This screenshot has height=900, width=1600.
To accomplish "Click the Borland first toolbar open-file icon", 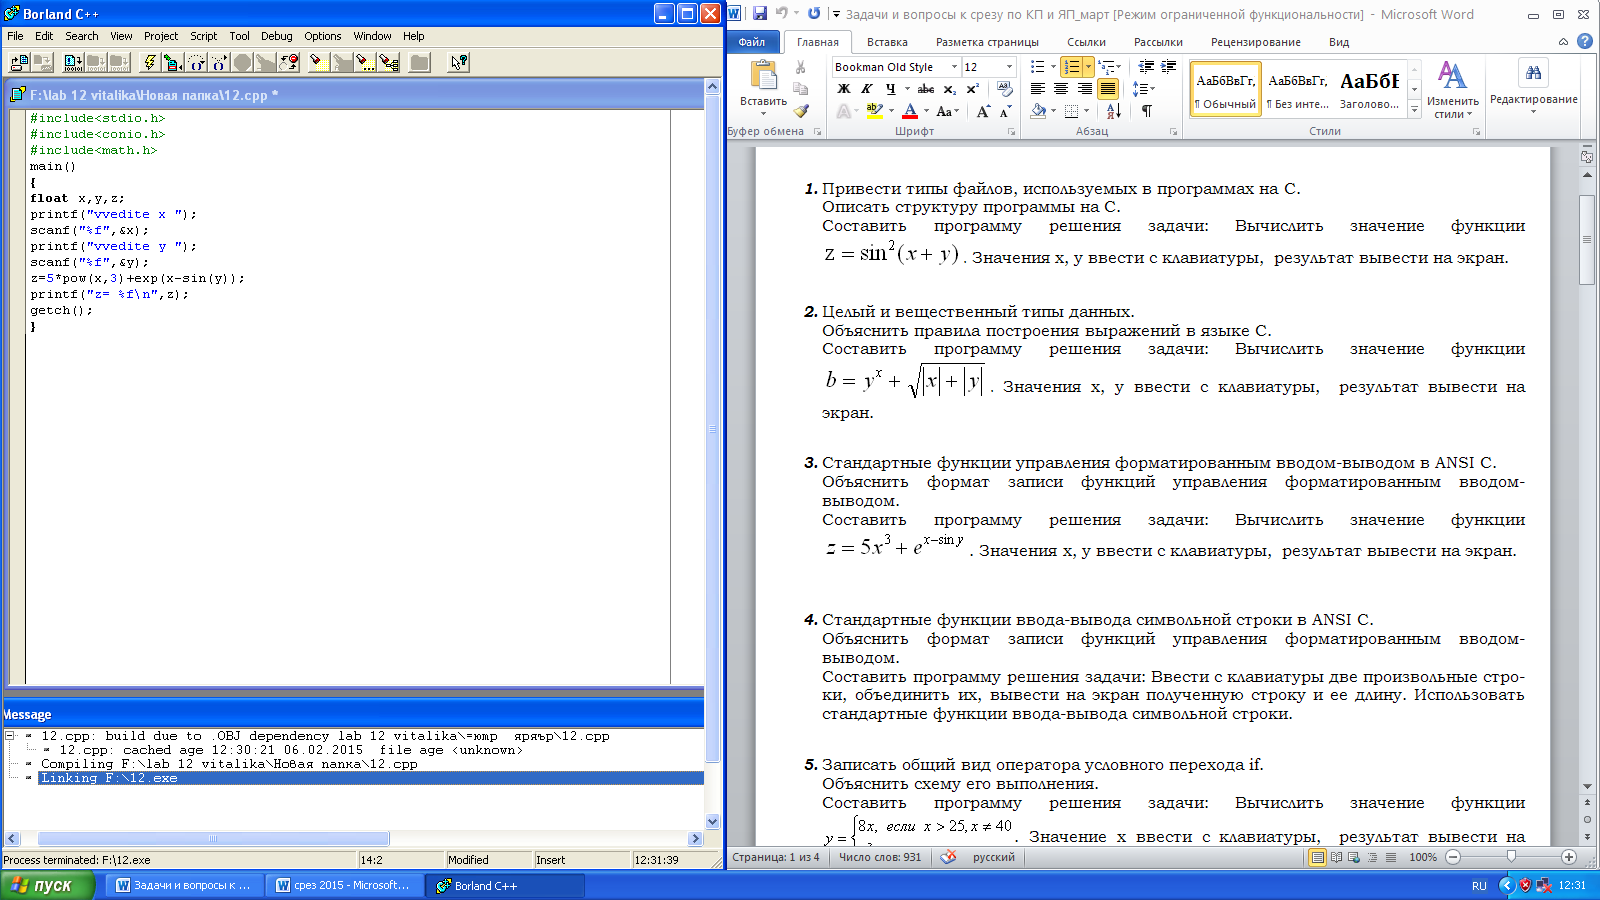I will coord(19,62).
